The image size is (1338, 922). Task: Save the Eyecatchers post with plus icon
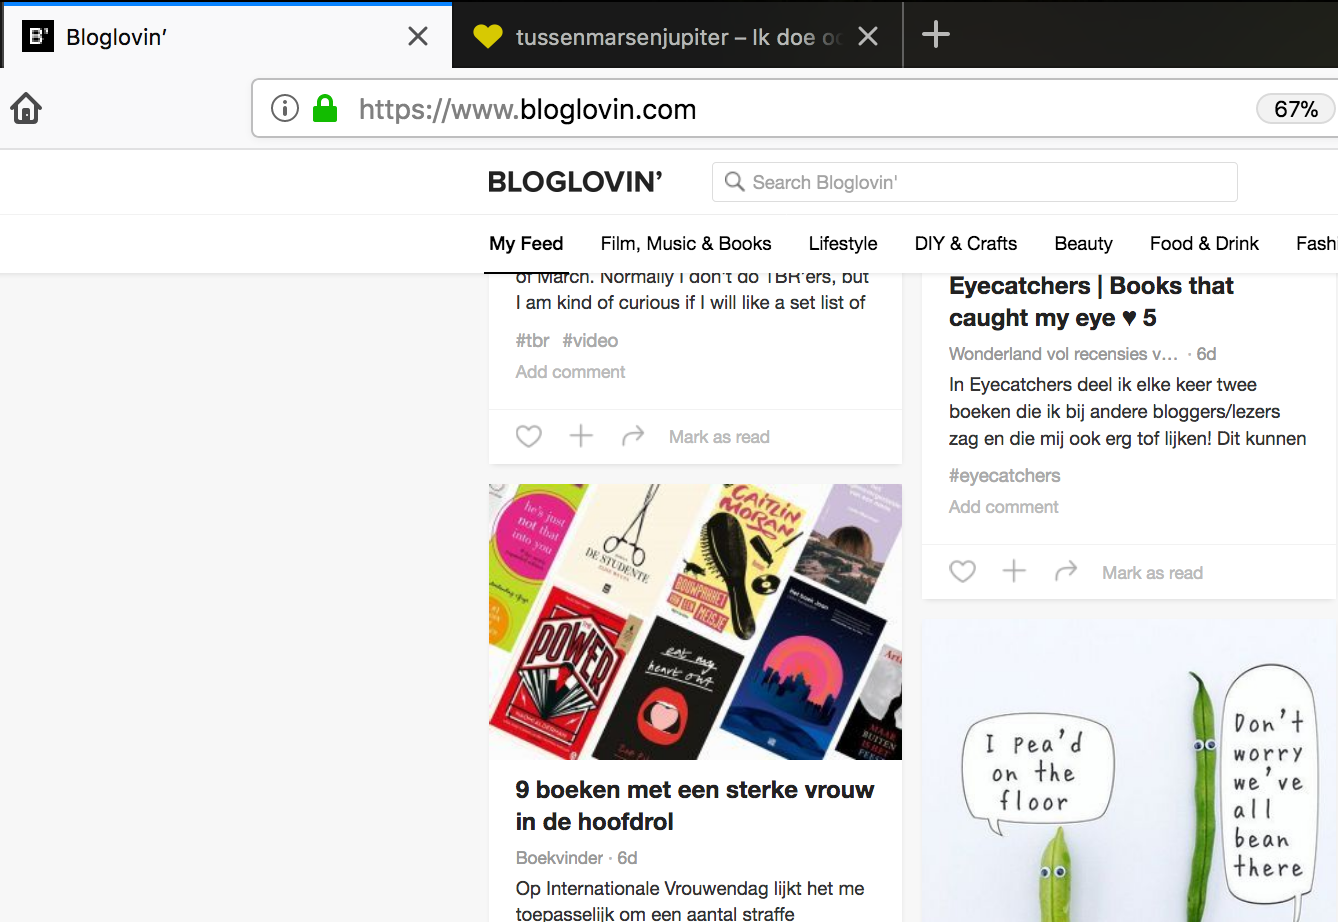[x=1014, y=571]
